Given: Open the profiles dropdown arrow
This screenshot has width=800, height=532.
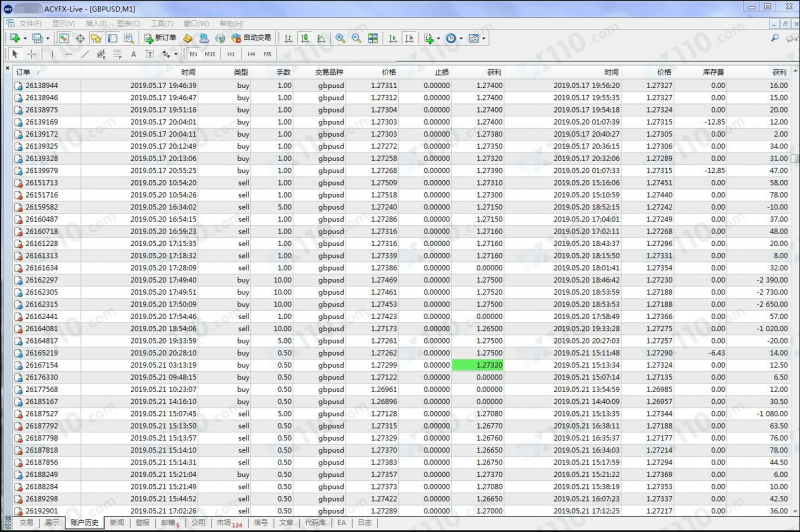Looking at the screenshot, I should 46,38.
